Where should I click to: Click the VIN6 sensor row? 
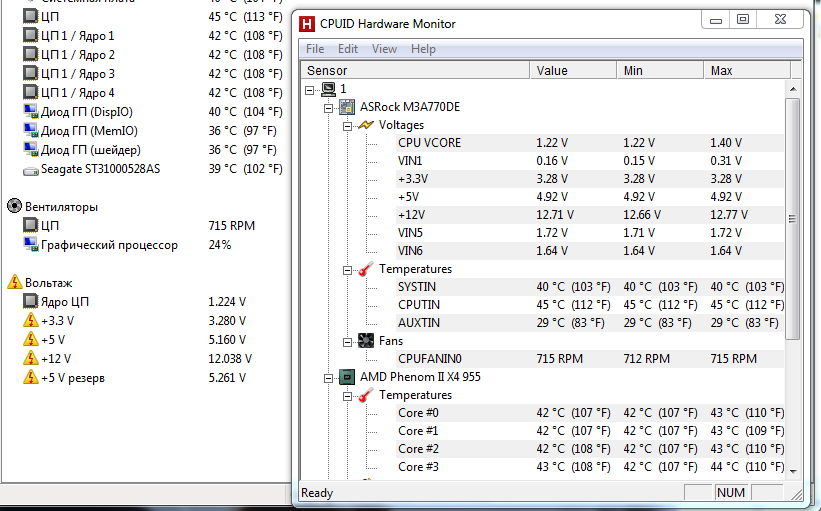pyautogui.click(x=590, y=251)
